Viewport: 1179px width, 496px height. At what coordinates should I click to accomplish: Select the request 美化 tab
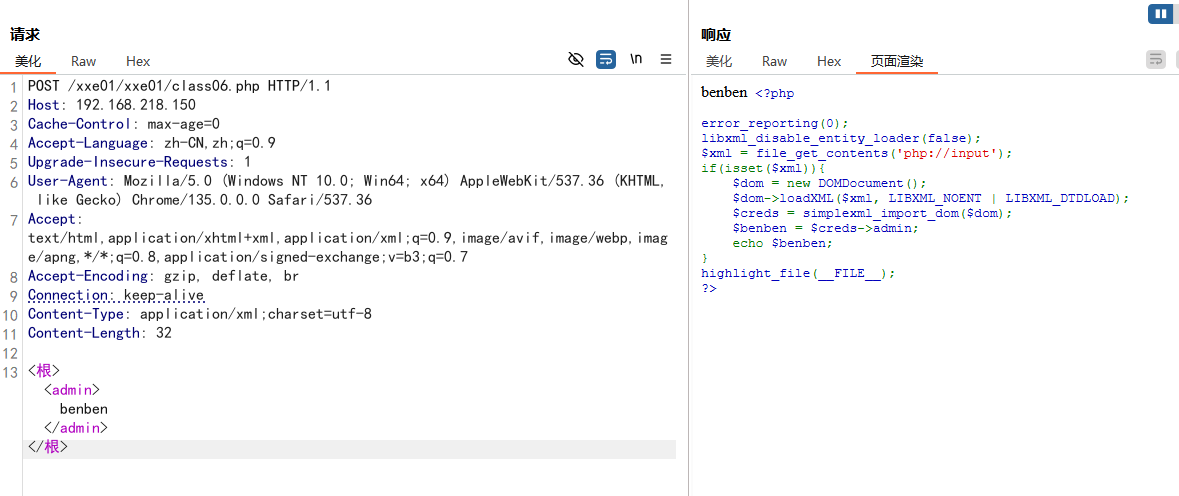coord(28,61)
